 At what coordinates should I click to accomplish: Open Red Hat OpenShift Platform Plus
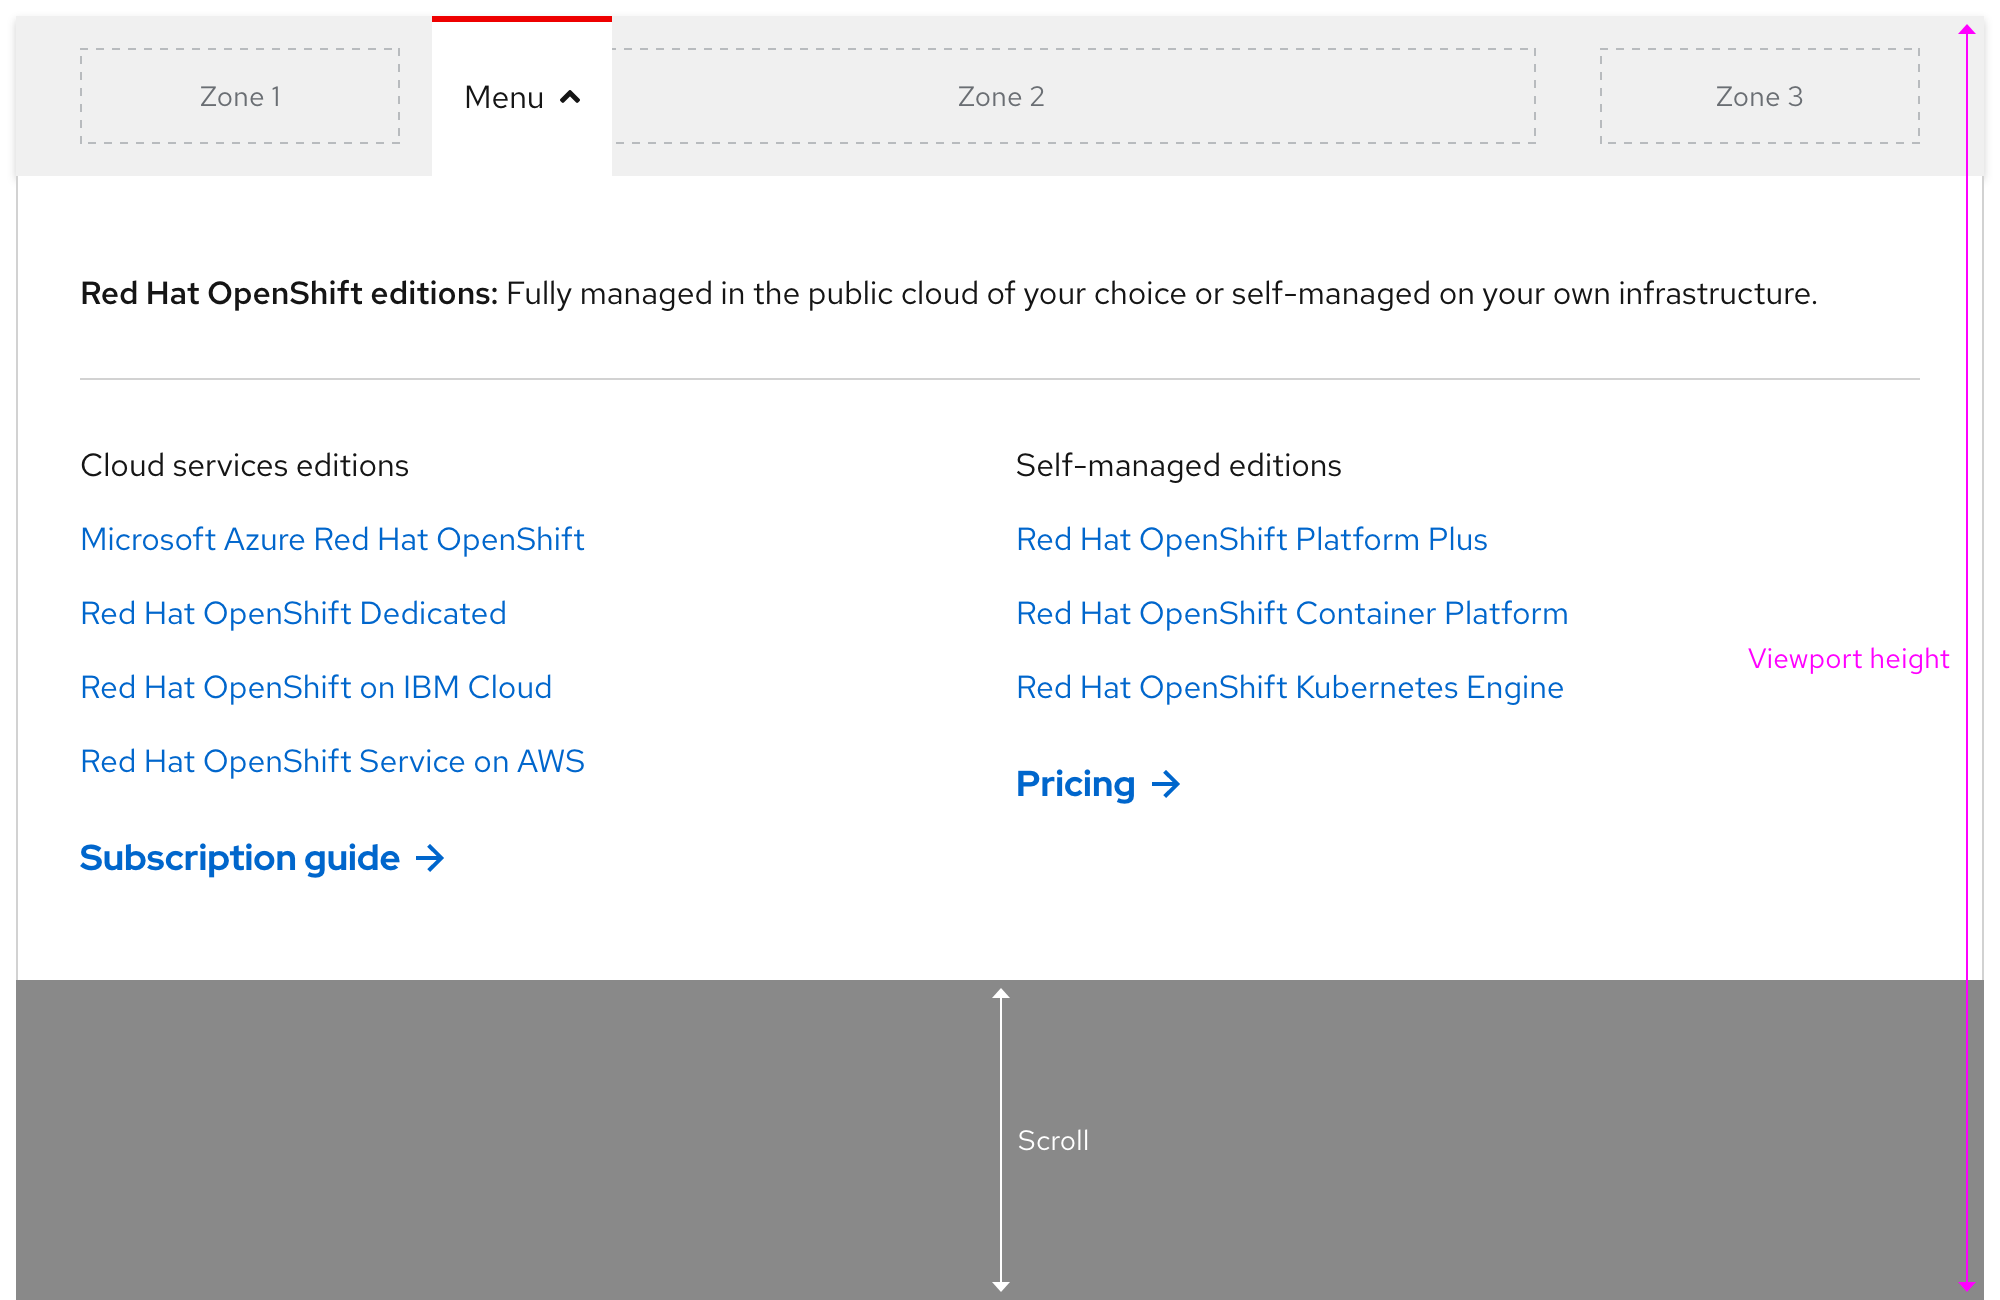click(1252, 539)
